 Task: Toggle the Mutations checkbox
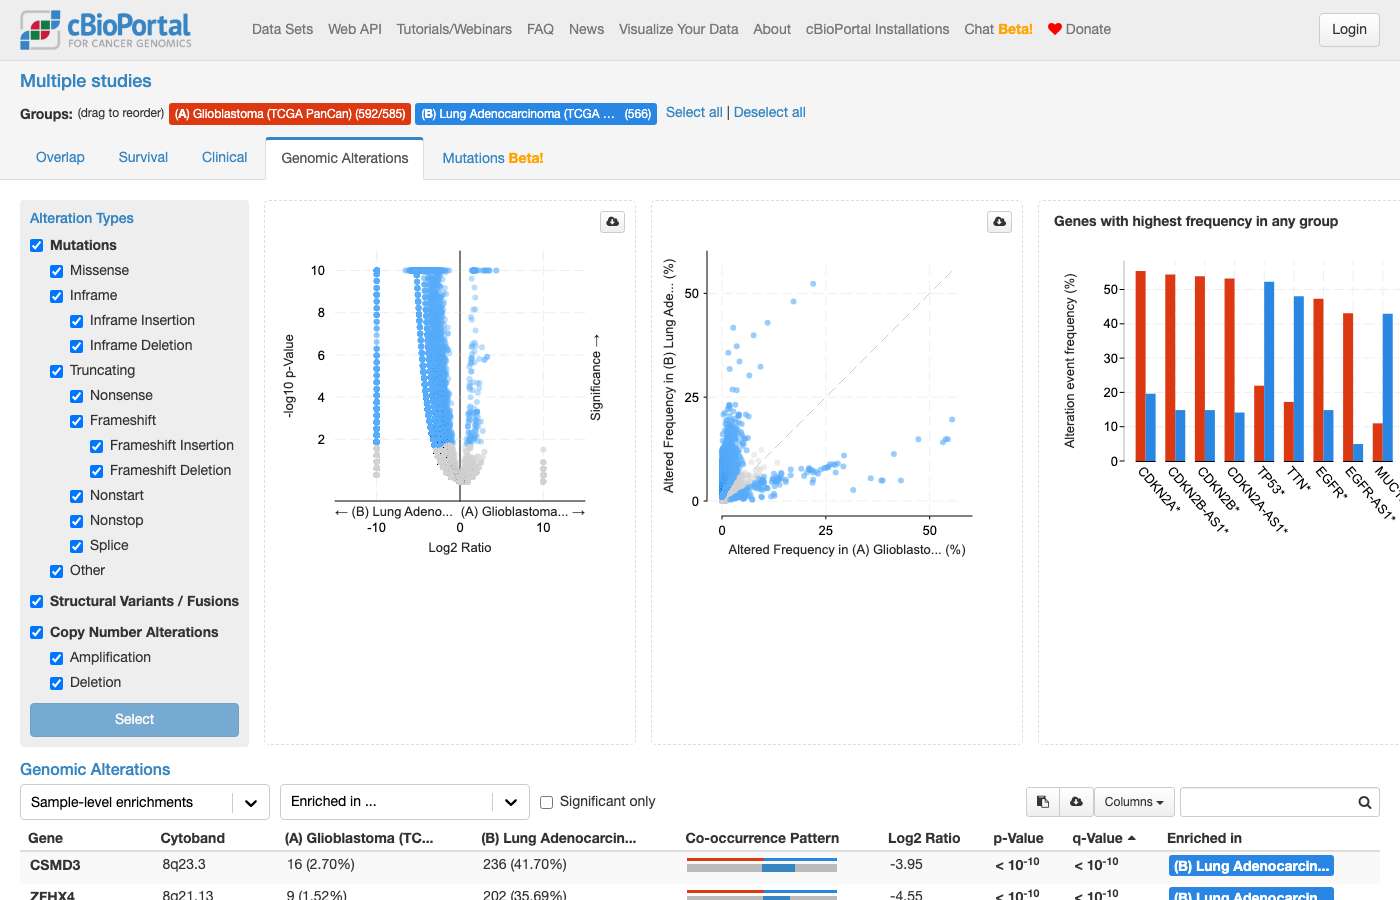(37, 245)
